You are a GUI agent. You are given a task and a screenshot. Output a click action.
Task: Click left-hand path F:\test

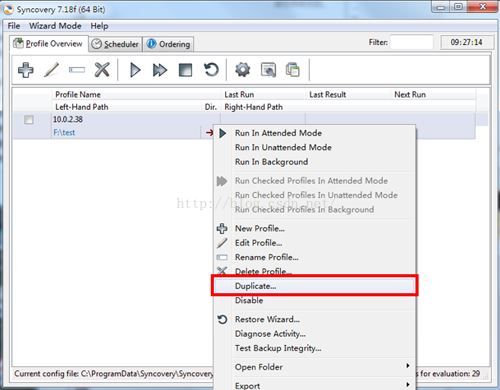(64, 133)
